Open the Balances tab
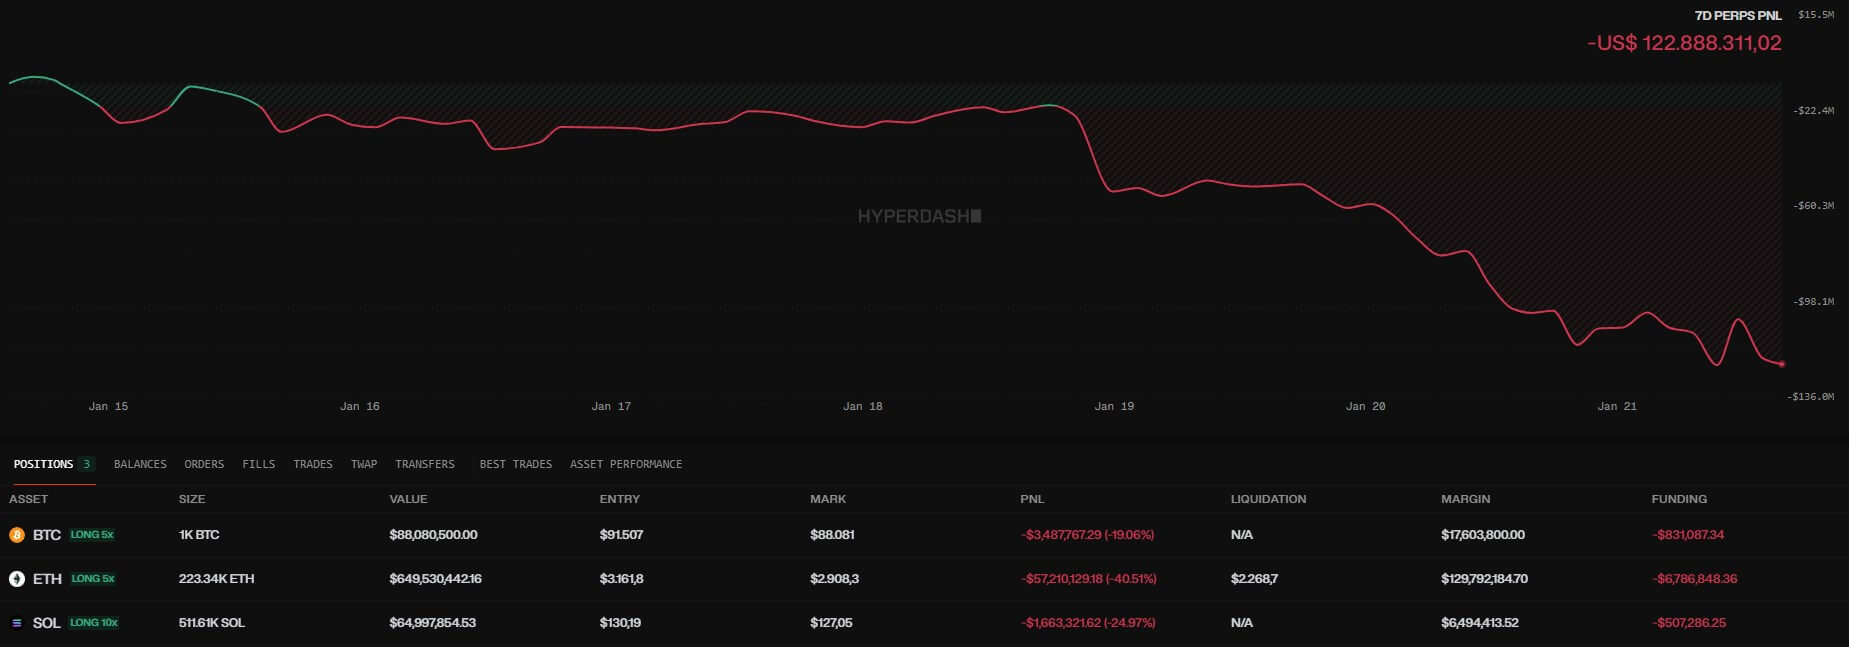The width and height of the screenshot is (1849, 647). coord(140,464)
